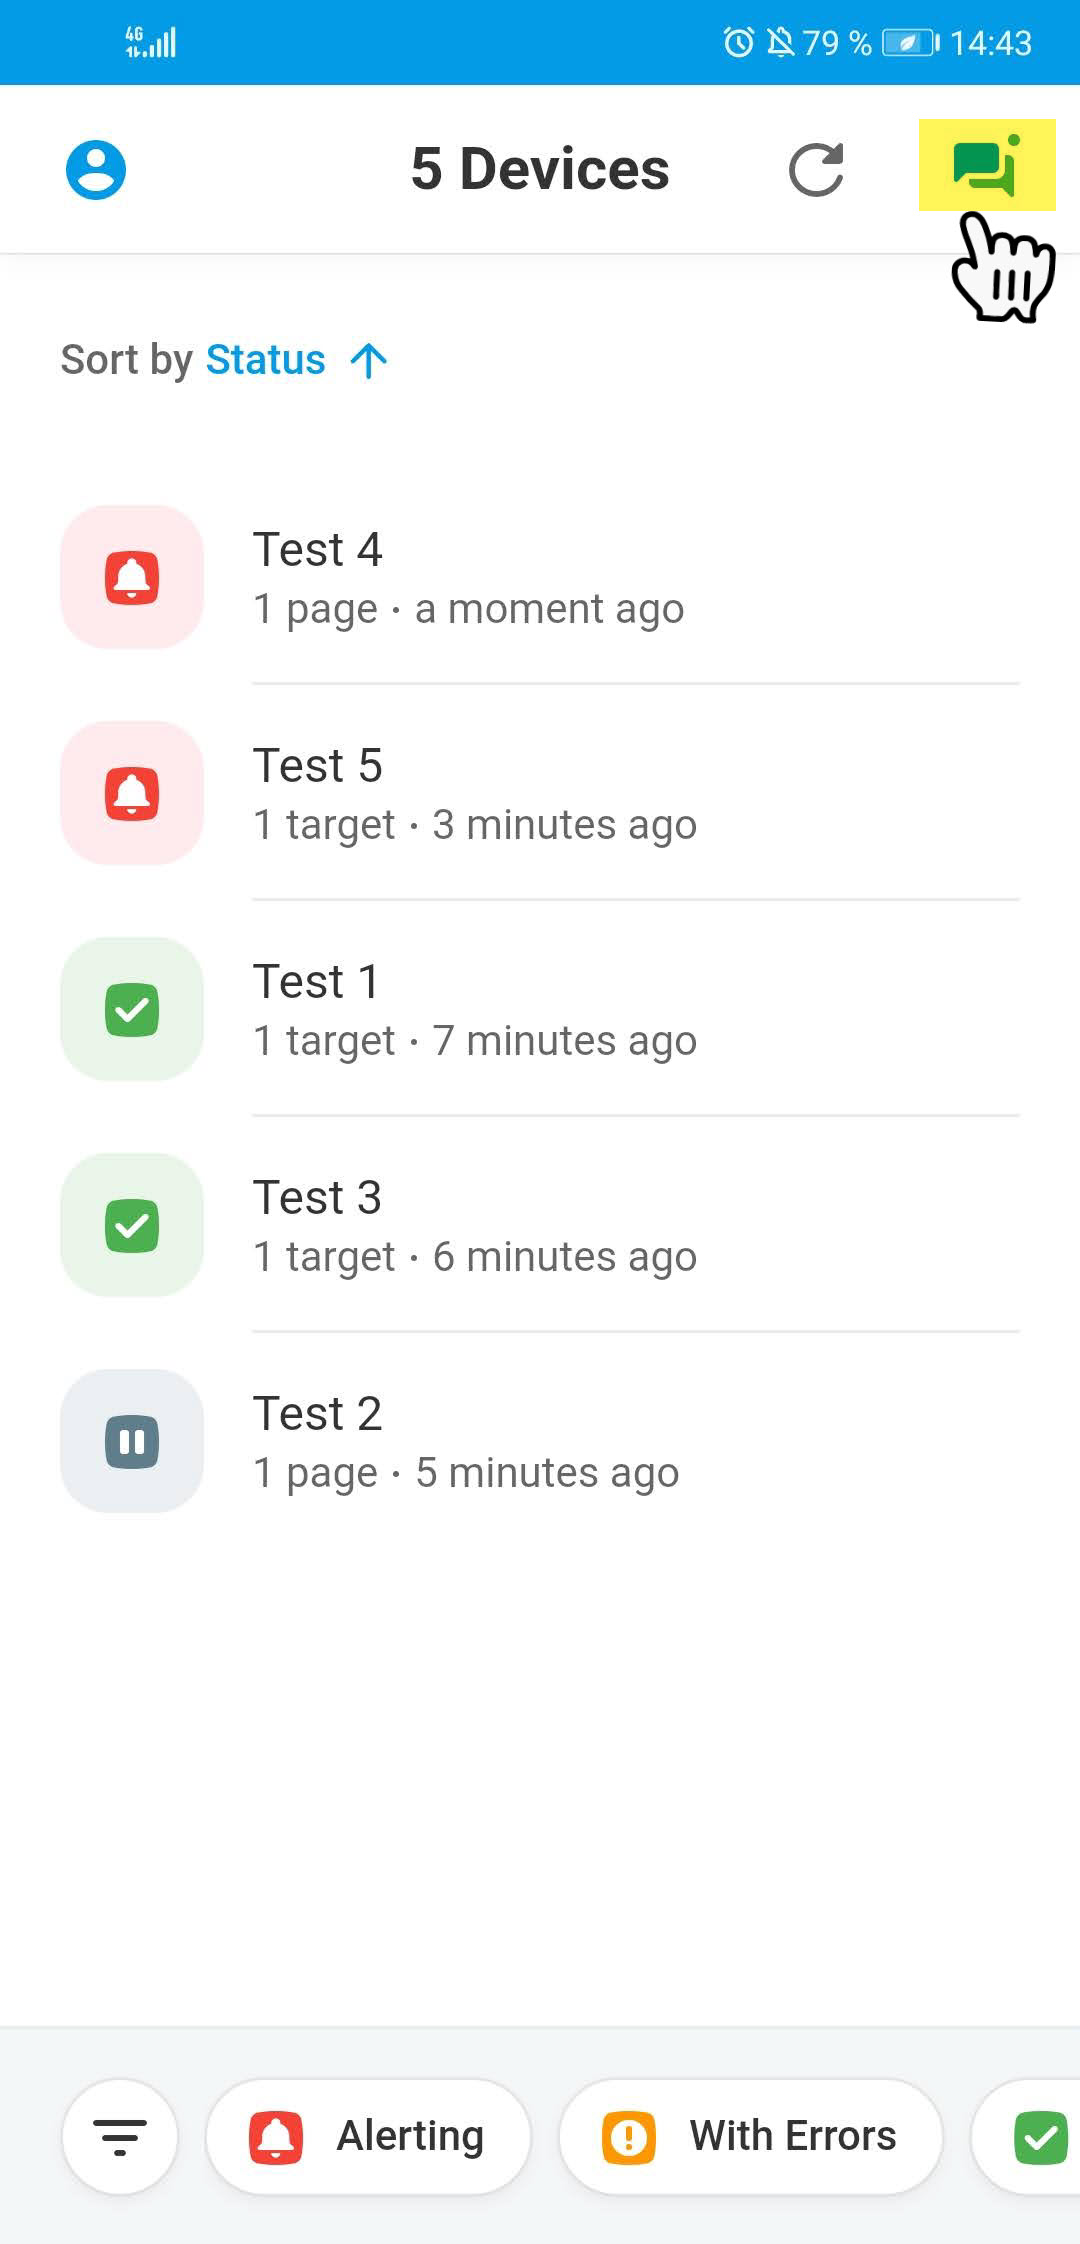This screenshot has height=2244, width=1080.
Task: Tap the green check icon for Test 1
Action: 132,1009
